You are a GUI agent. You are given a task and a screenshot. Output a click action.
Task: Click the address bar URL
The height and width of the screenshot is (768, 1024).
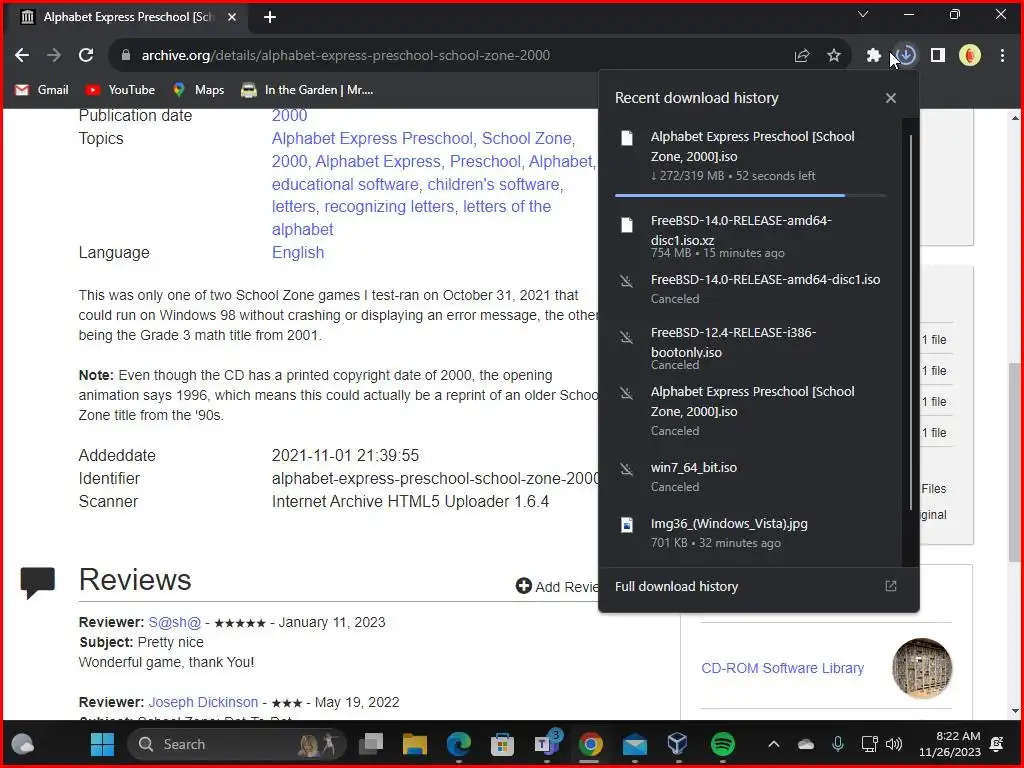coord(345,56)
